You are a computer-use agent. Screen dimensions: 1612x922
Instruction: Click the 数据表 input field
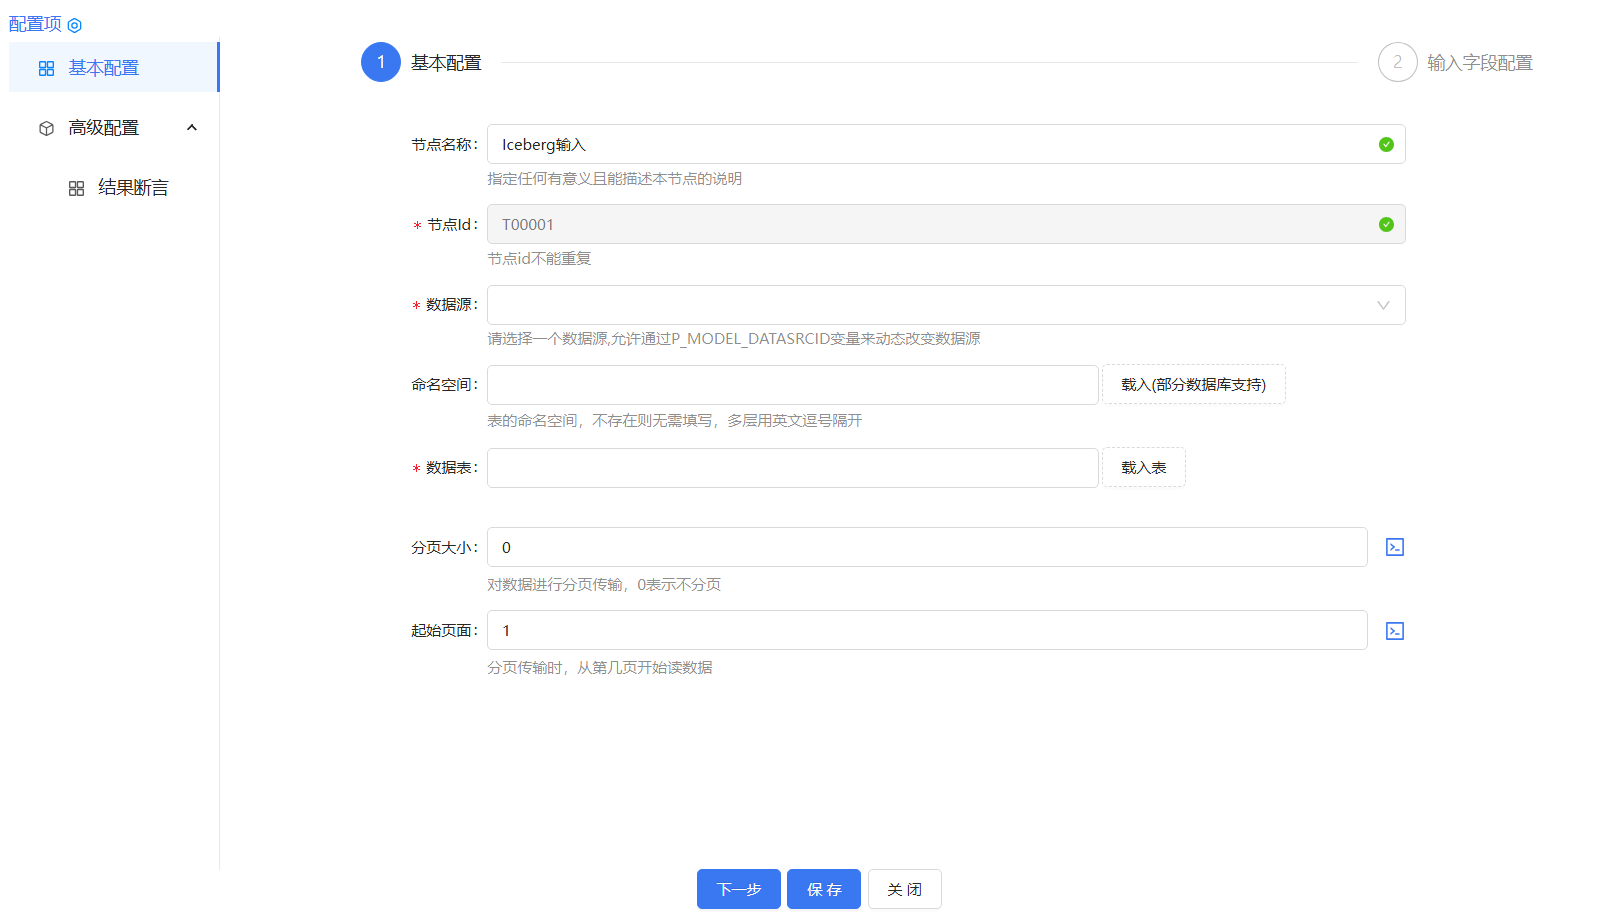[x=792, y=467]
